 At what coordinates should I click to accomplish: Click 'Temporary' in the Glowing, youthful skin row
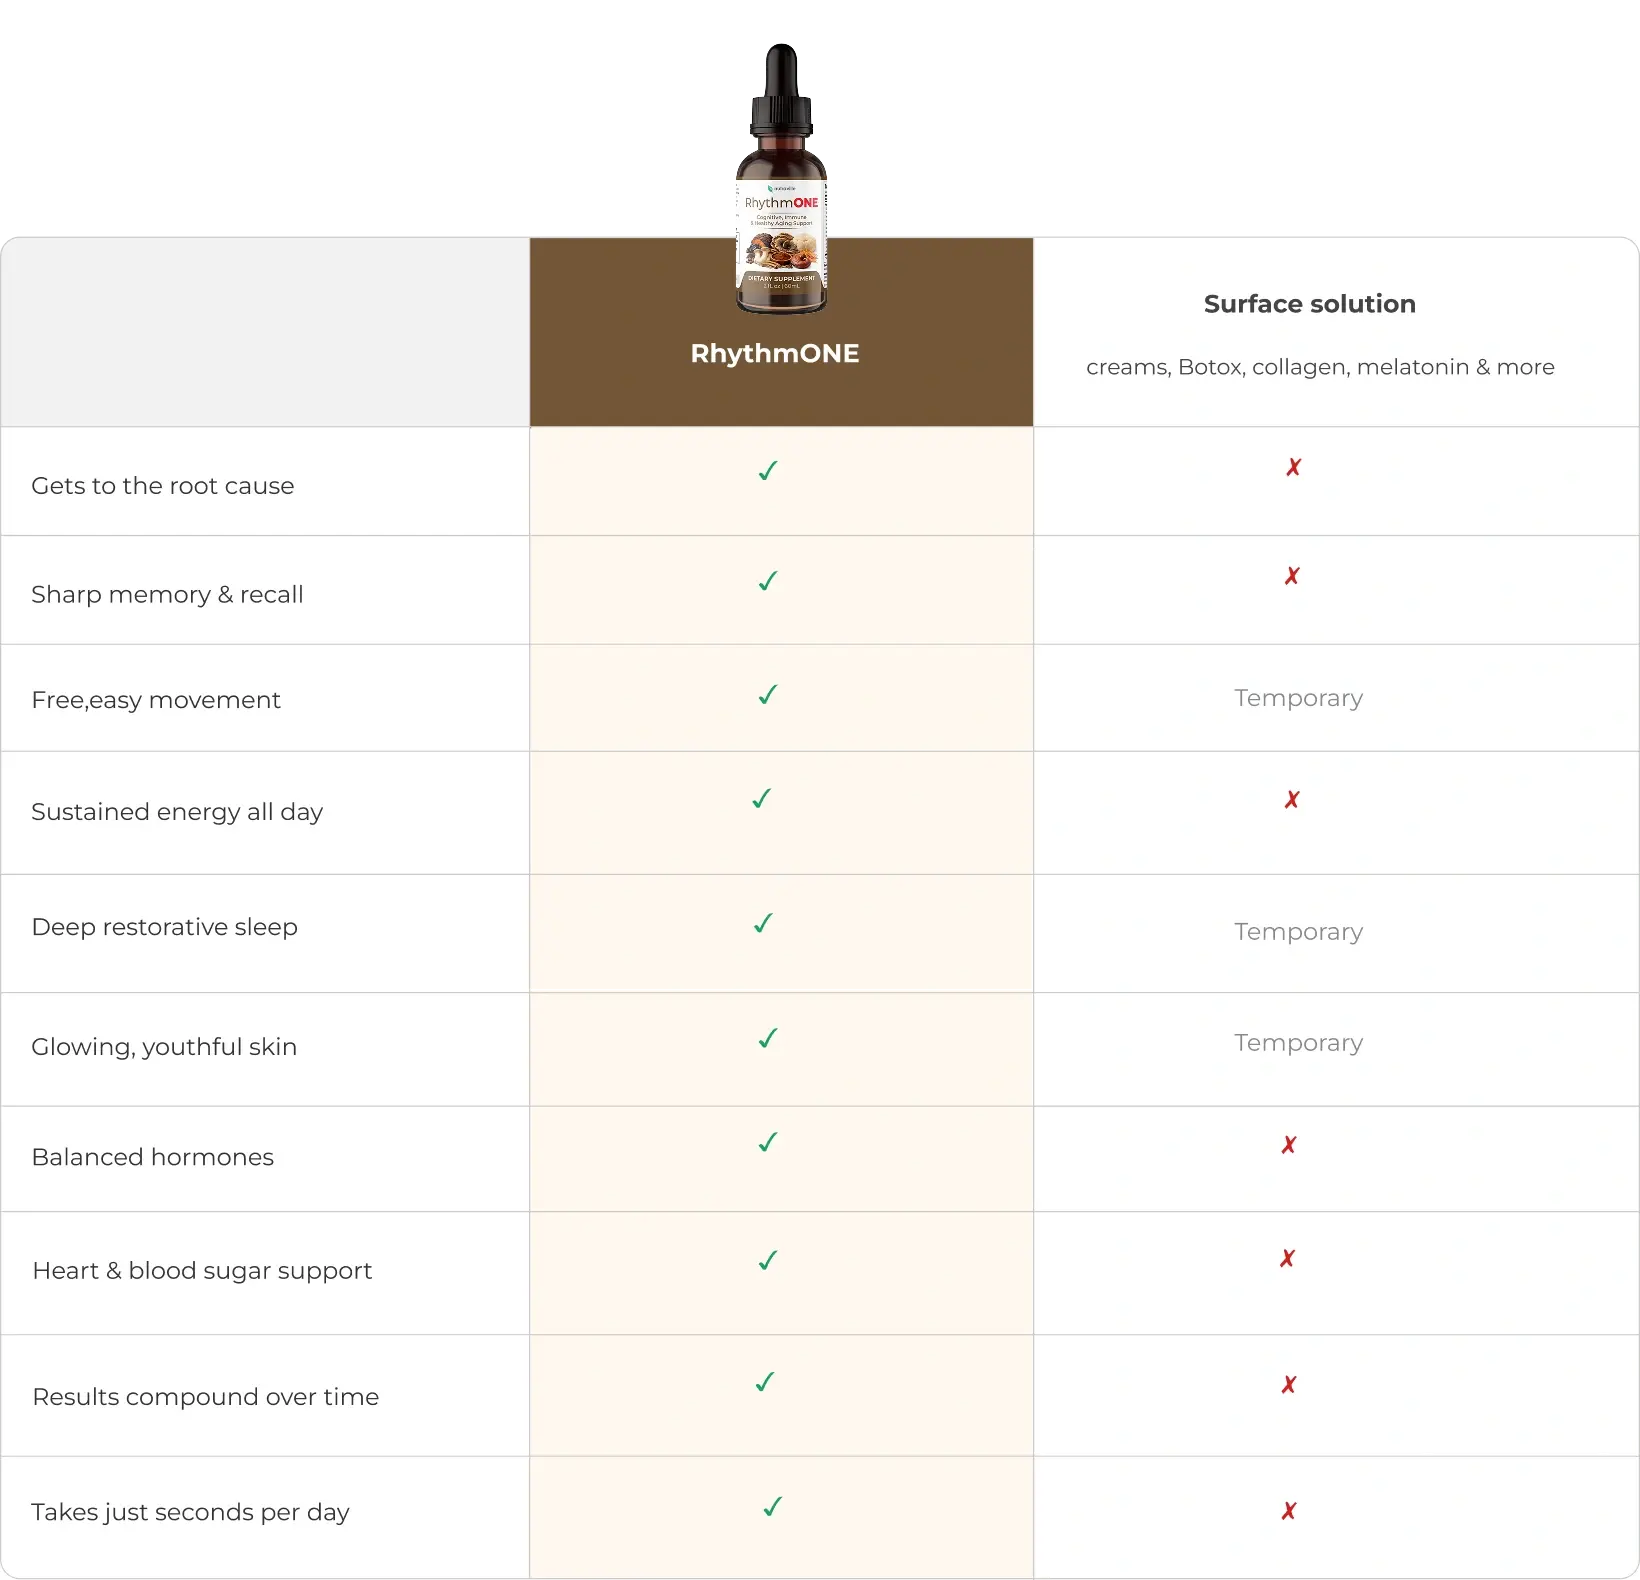(1299, 1044)
